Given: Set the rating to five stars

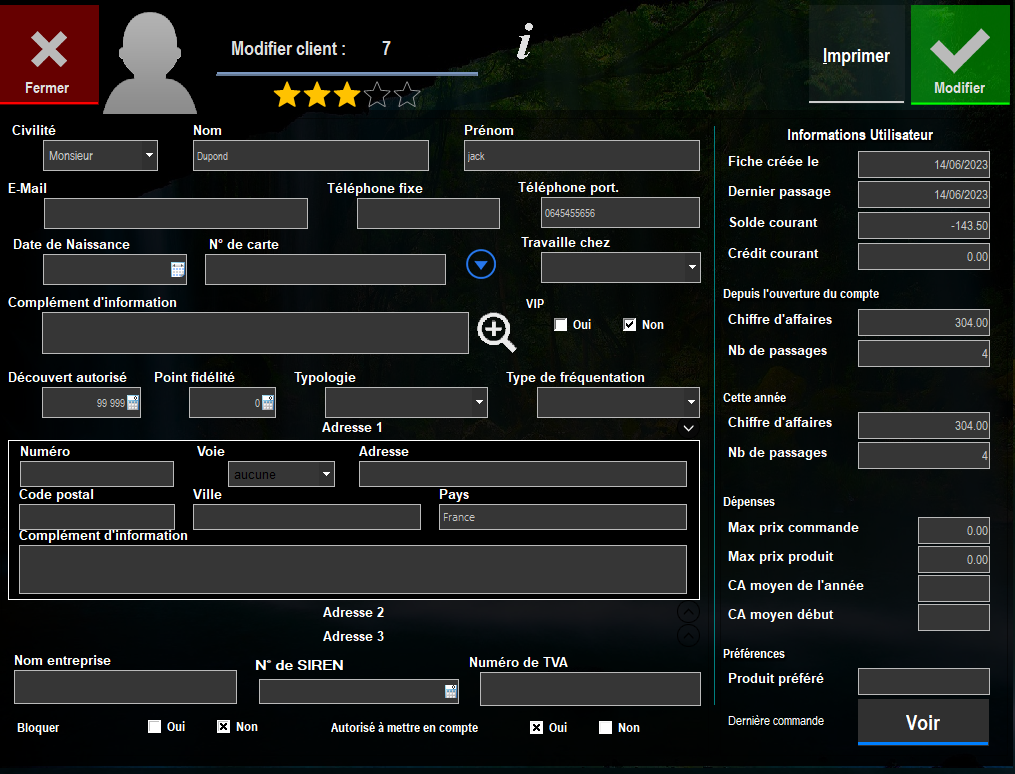Looking at the screenshot, I should tap(407, 95).
